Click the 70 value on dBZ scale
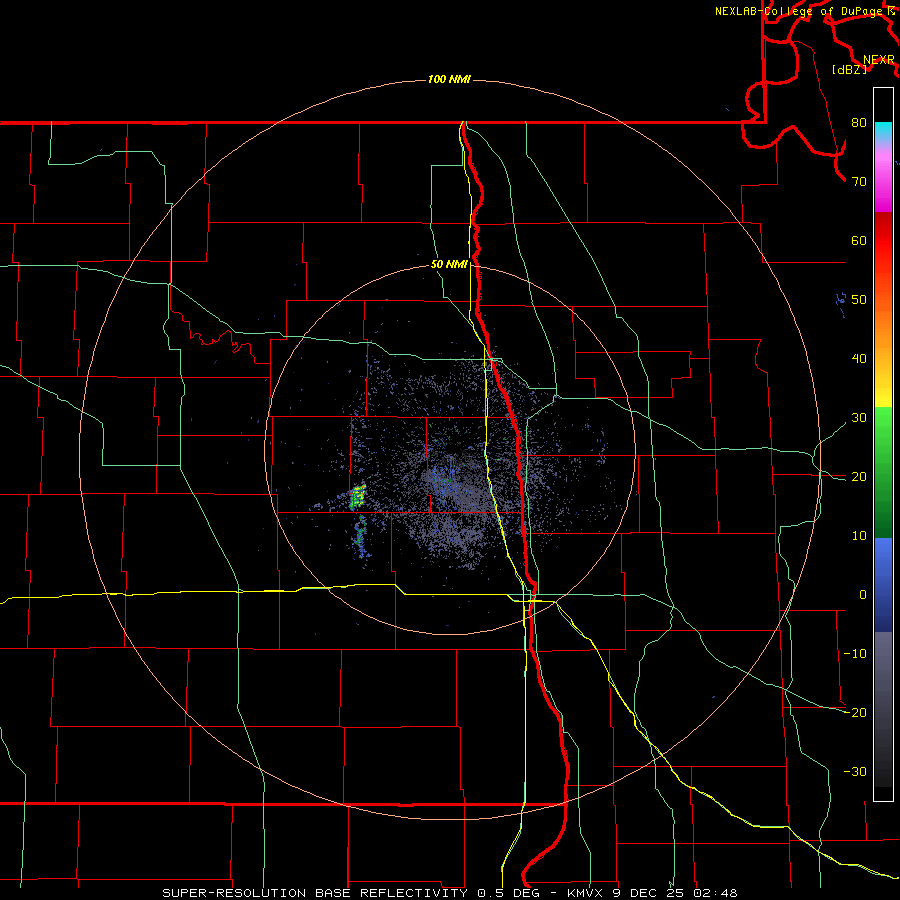 click(859, 181)
